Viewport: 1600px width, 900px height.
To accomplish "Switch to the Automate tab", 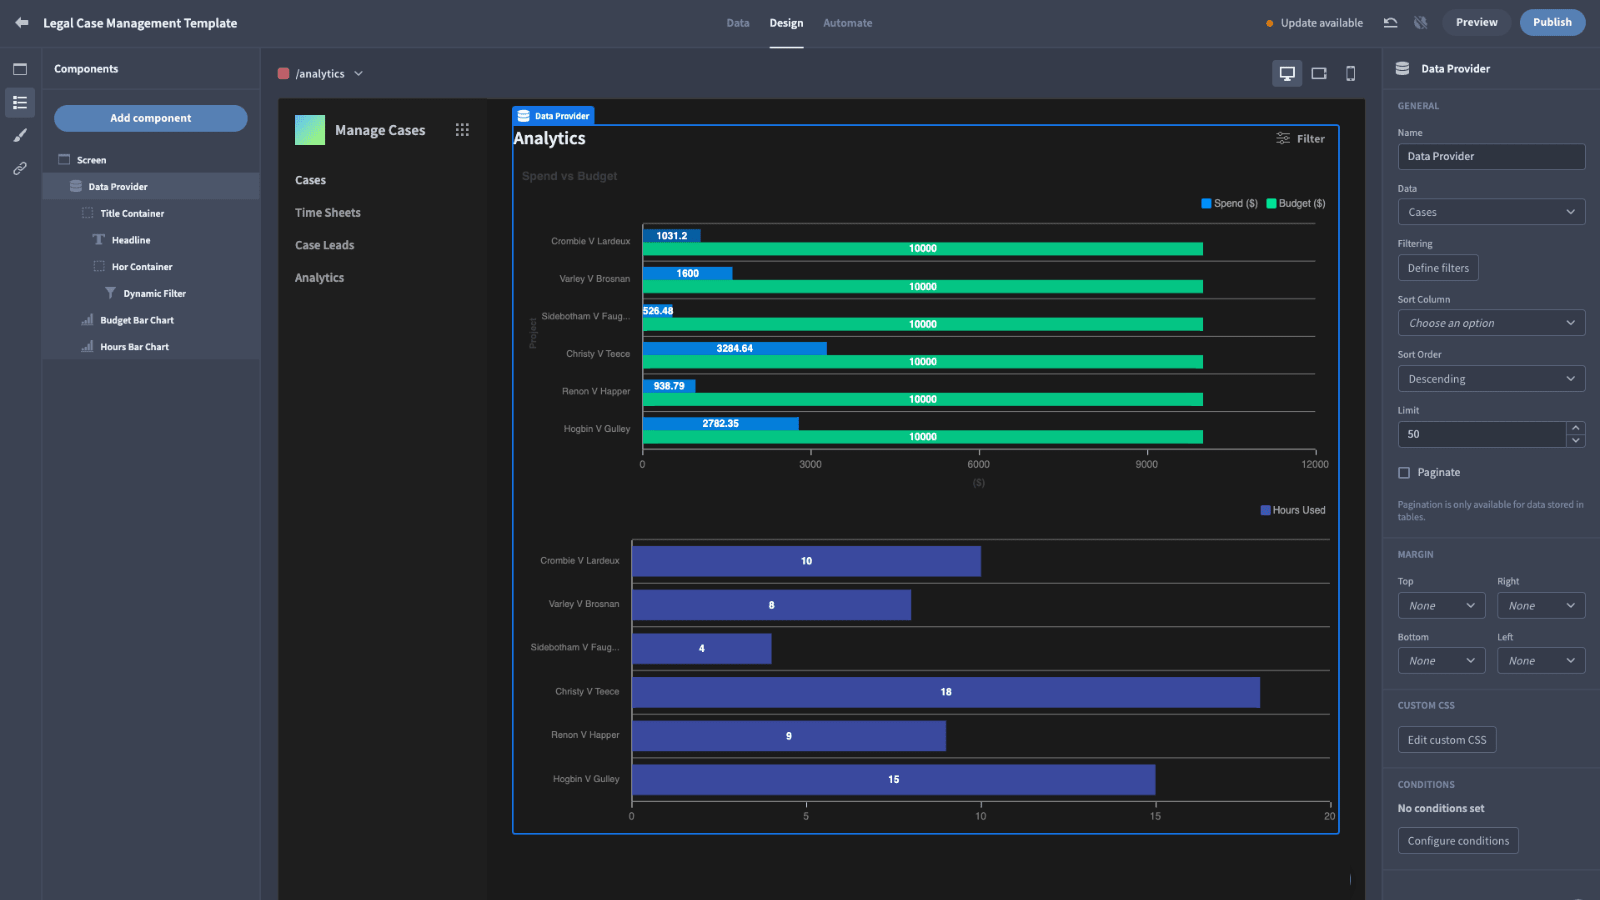I will click(x=848, y=23).
